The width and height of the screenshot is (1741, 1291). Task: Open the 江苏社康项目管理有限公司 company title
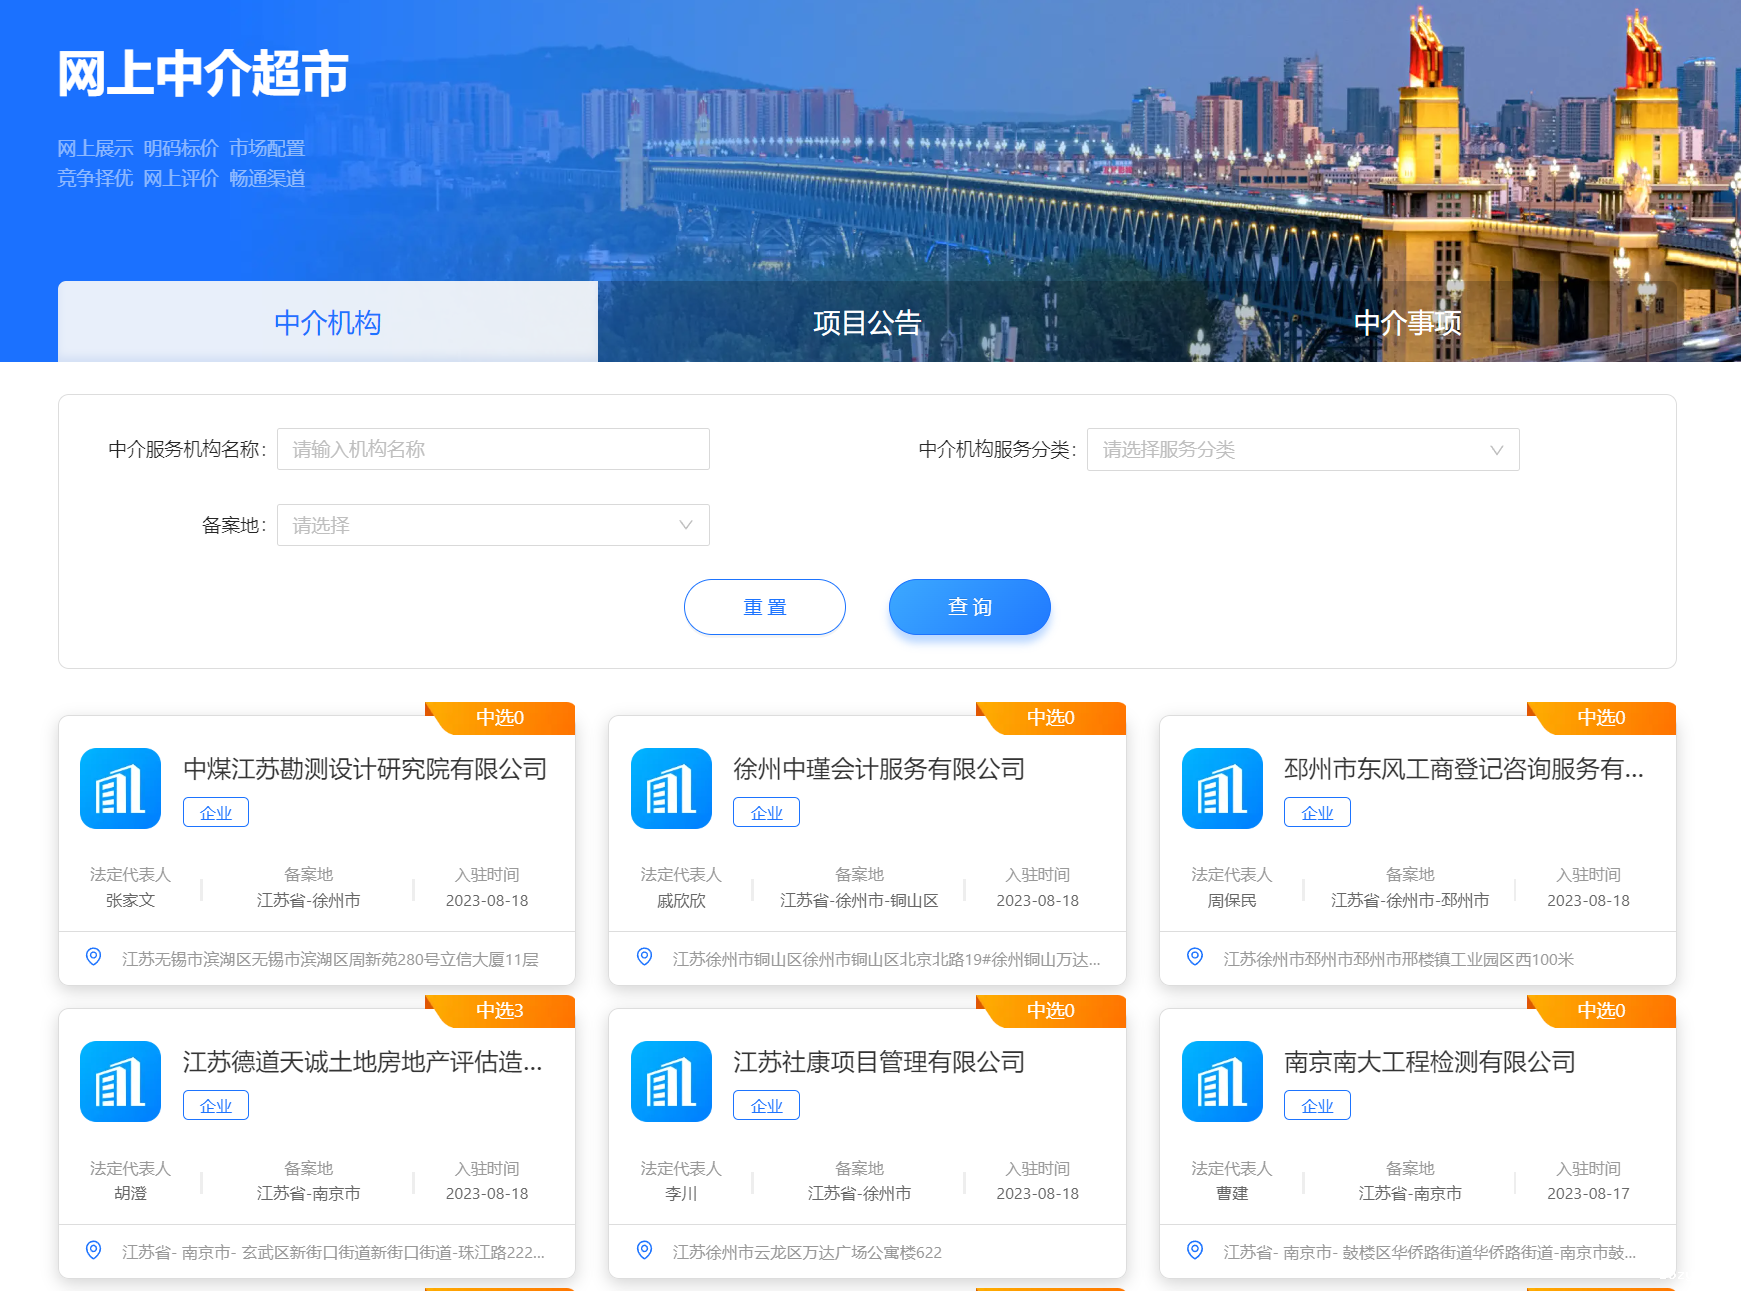point(879,1062)
